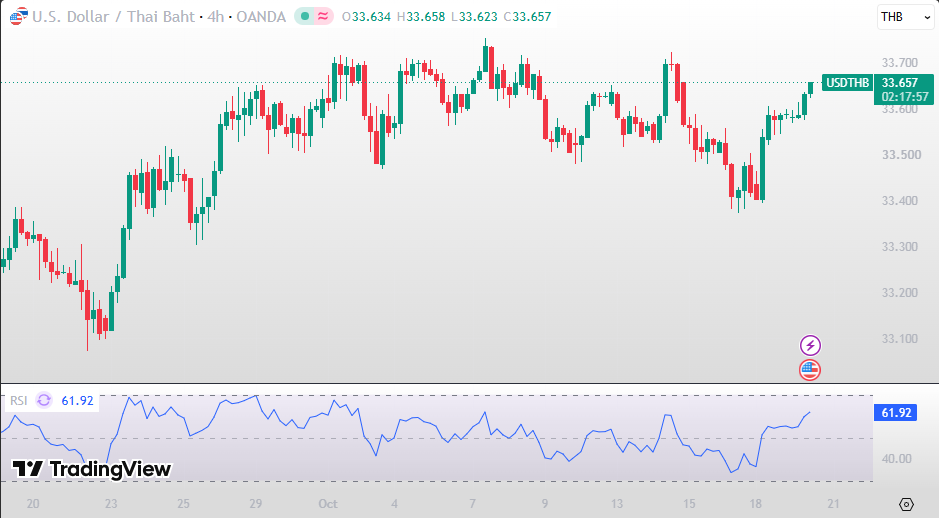
Task: Click the pink approximate data indicator icon
Action: pos(323,17)
